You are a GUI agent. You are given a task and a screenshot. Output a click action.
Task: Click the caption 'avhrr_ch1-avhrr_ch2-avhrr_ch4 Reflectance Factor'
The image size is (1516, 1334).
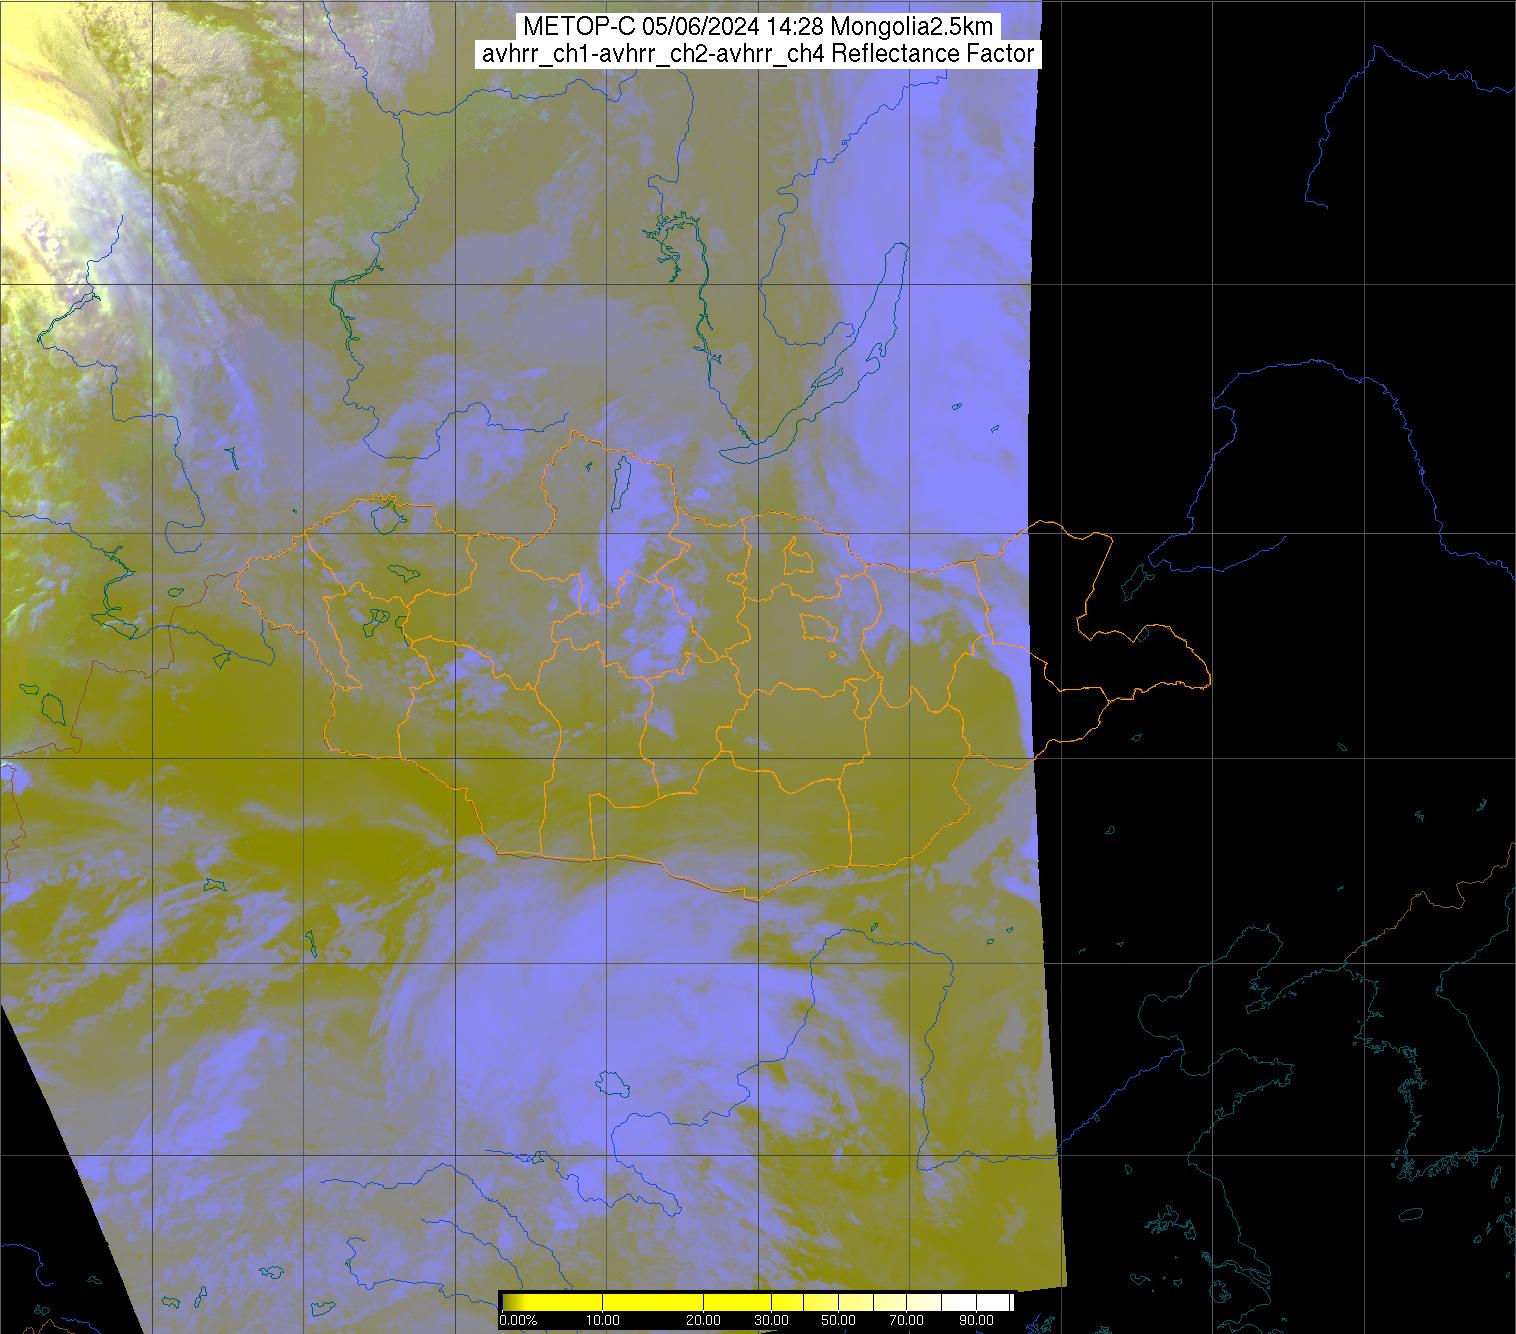(x=758, y=54)
